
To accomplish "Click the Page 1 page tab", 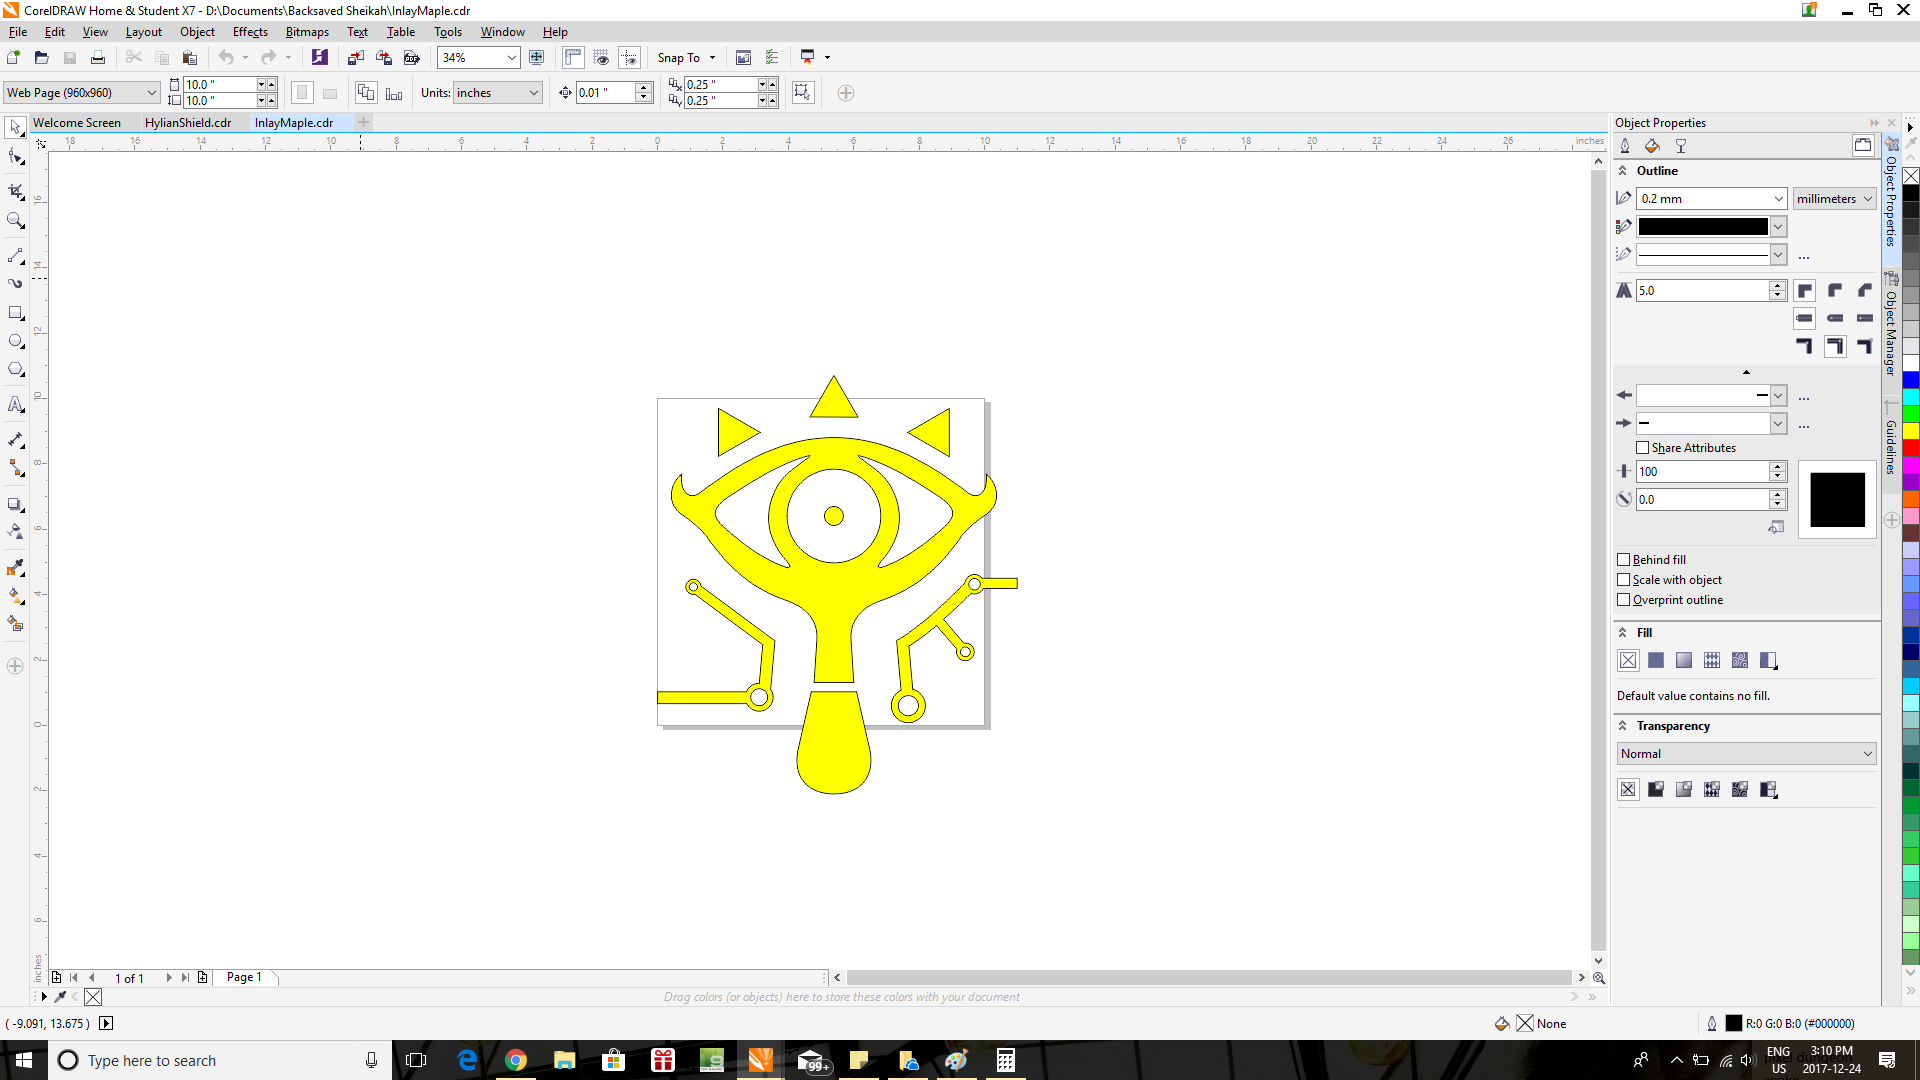I will (243, 977).
